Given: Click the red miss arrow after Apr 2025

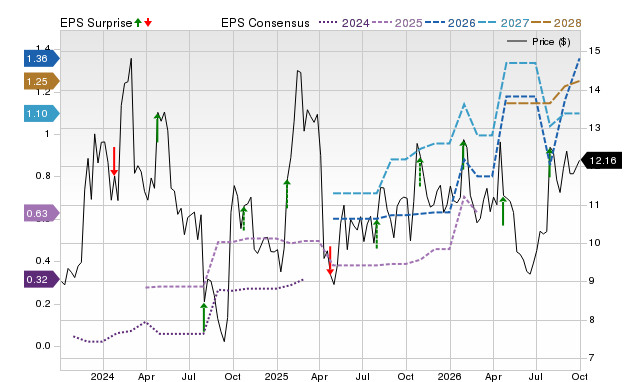Looking at the screenshot, I should pyautogui.click(x=330, y=260).
